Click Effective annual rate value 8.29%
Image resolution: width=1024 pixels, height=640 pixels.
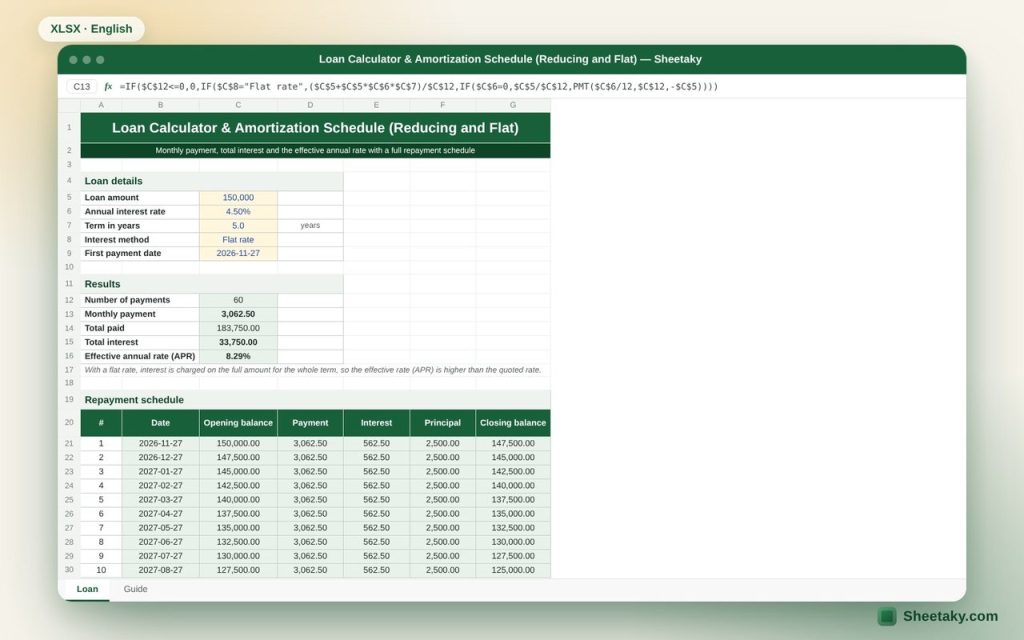[x=238, y=356]
